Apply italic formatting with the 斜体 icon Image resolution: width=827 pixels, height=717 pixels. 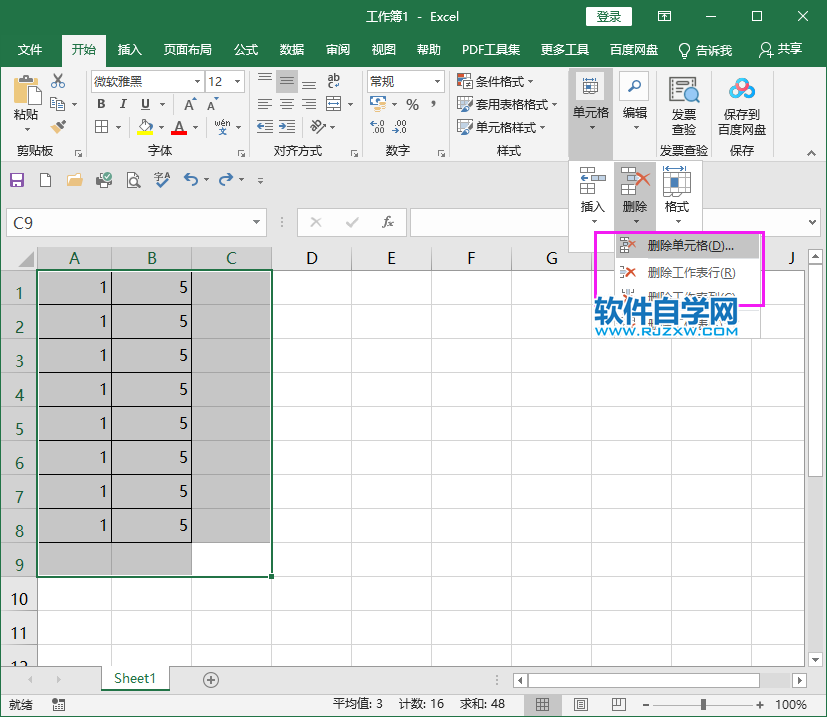124,102
